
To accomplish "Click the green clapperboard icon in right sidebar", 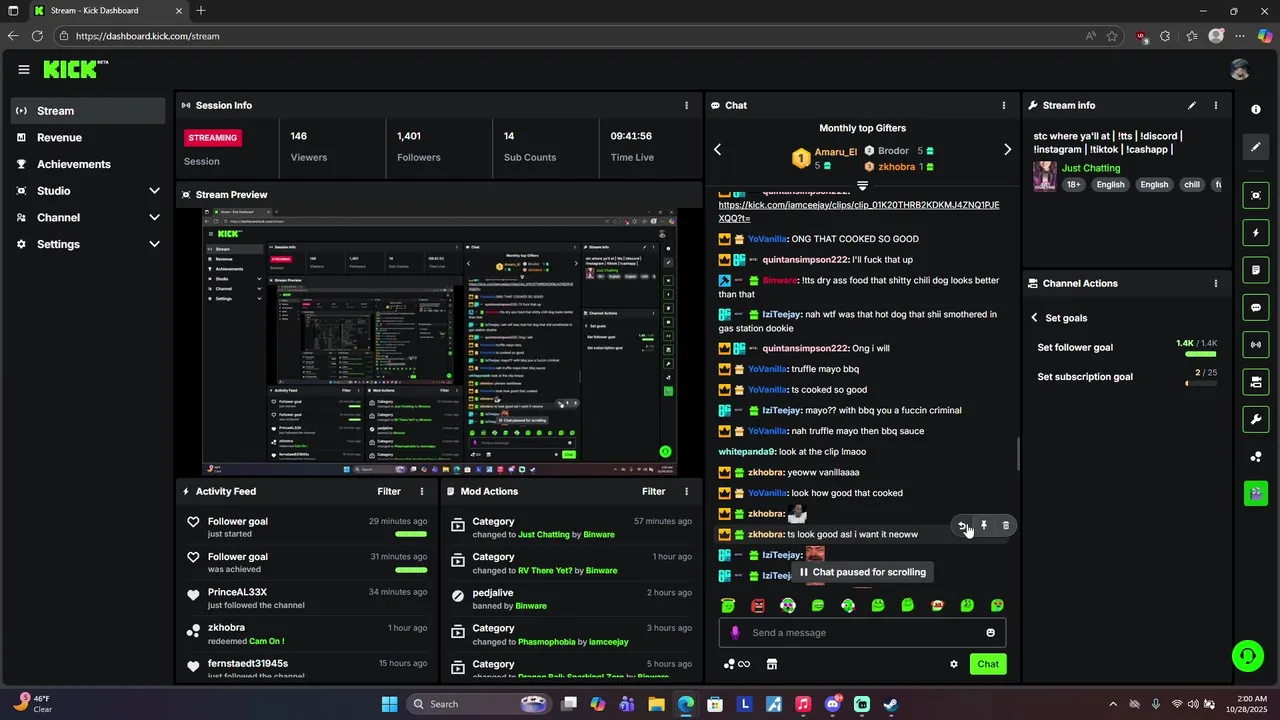I will (x=1256, y=493).
